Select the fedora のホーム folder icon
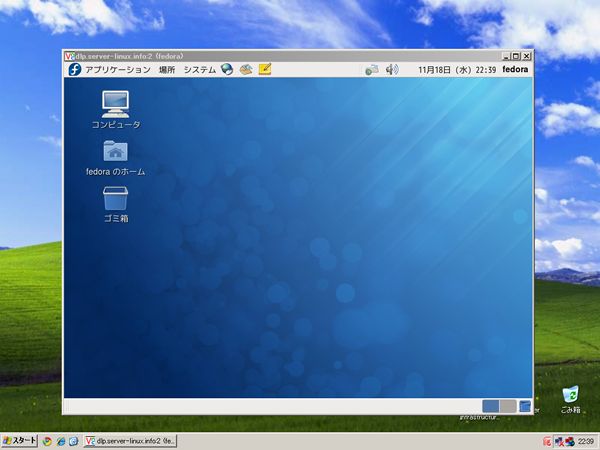 pos(116,158)
